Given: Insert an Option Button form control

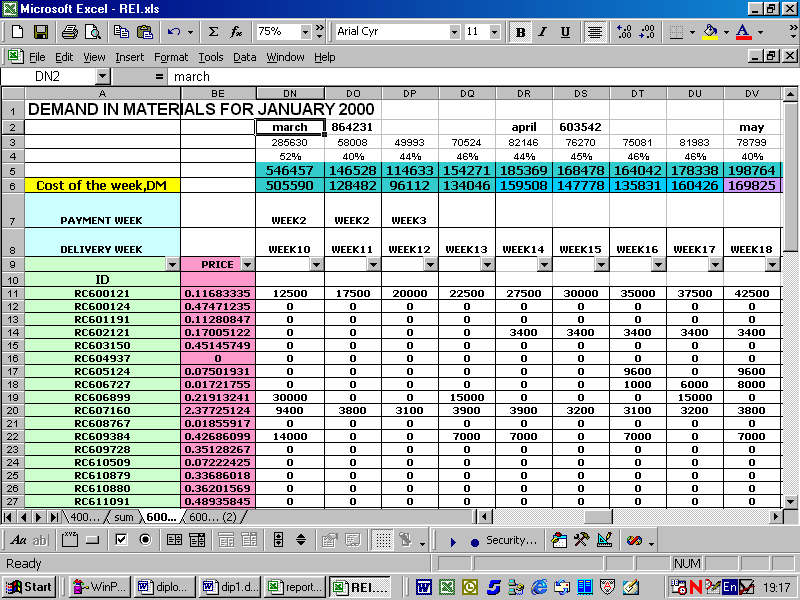Looking at the screenshot, I should click(145, 540).
